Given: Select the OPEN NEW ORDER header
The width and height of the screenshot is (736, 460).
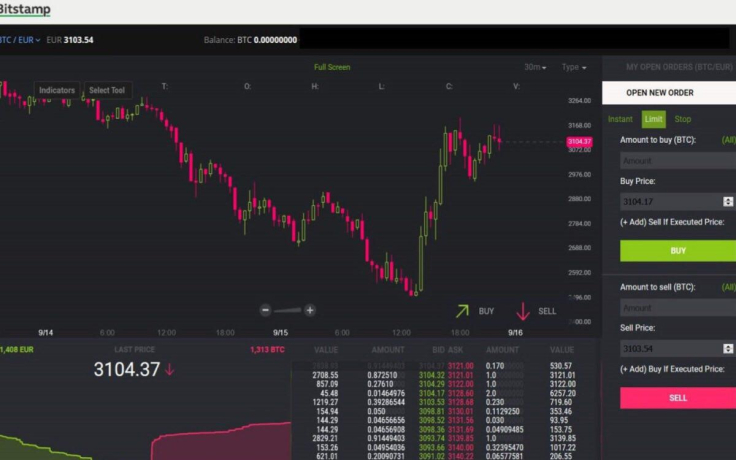Looking at the screenshot, I should pyautogui.click(x=669, y=92).
